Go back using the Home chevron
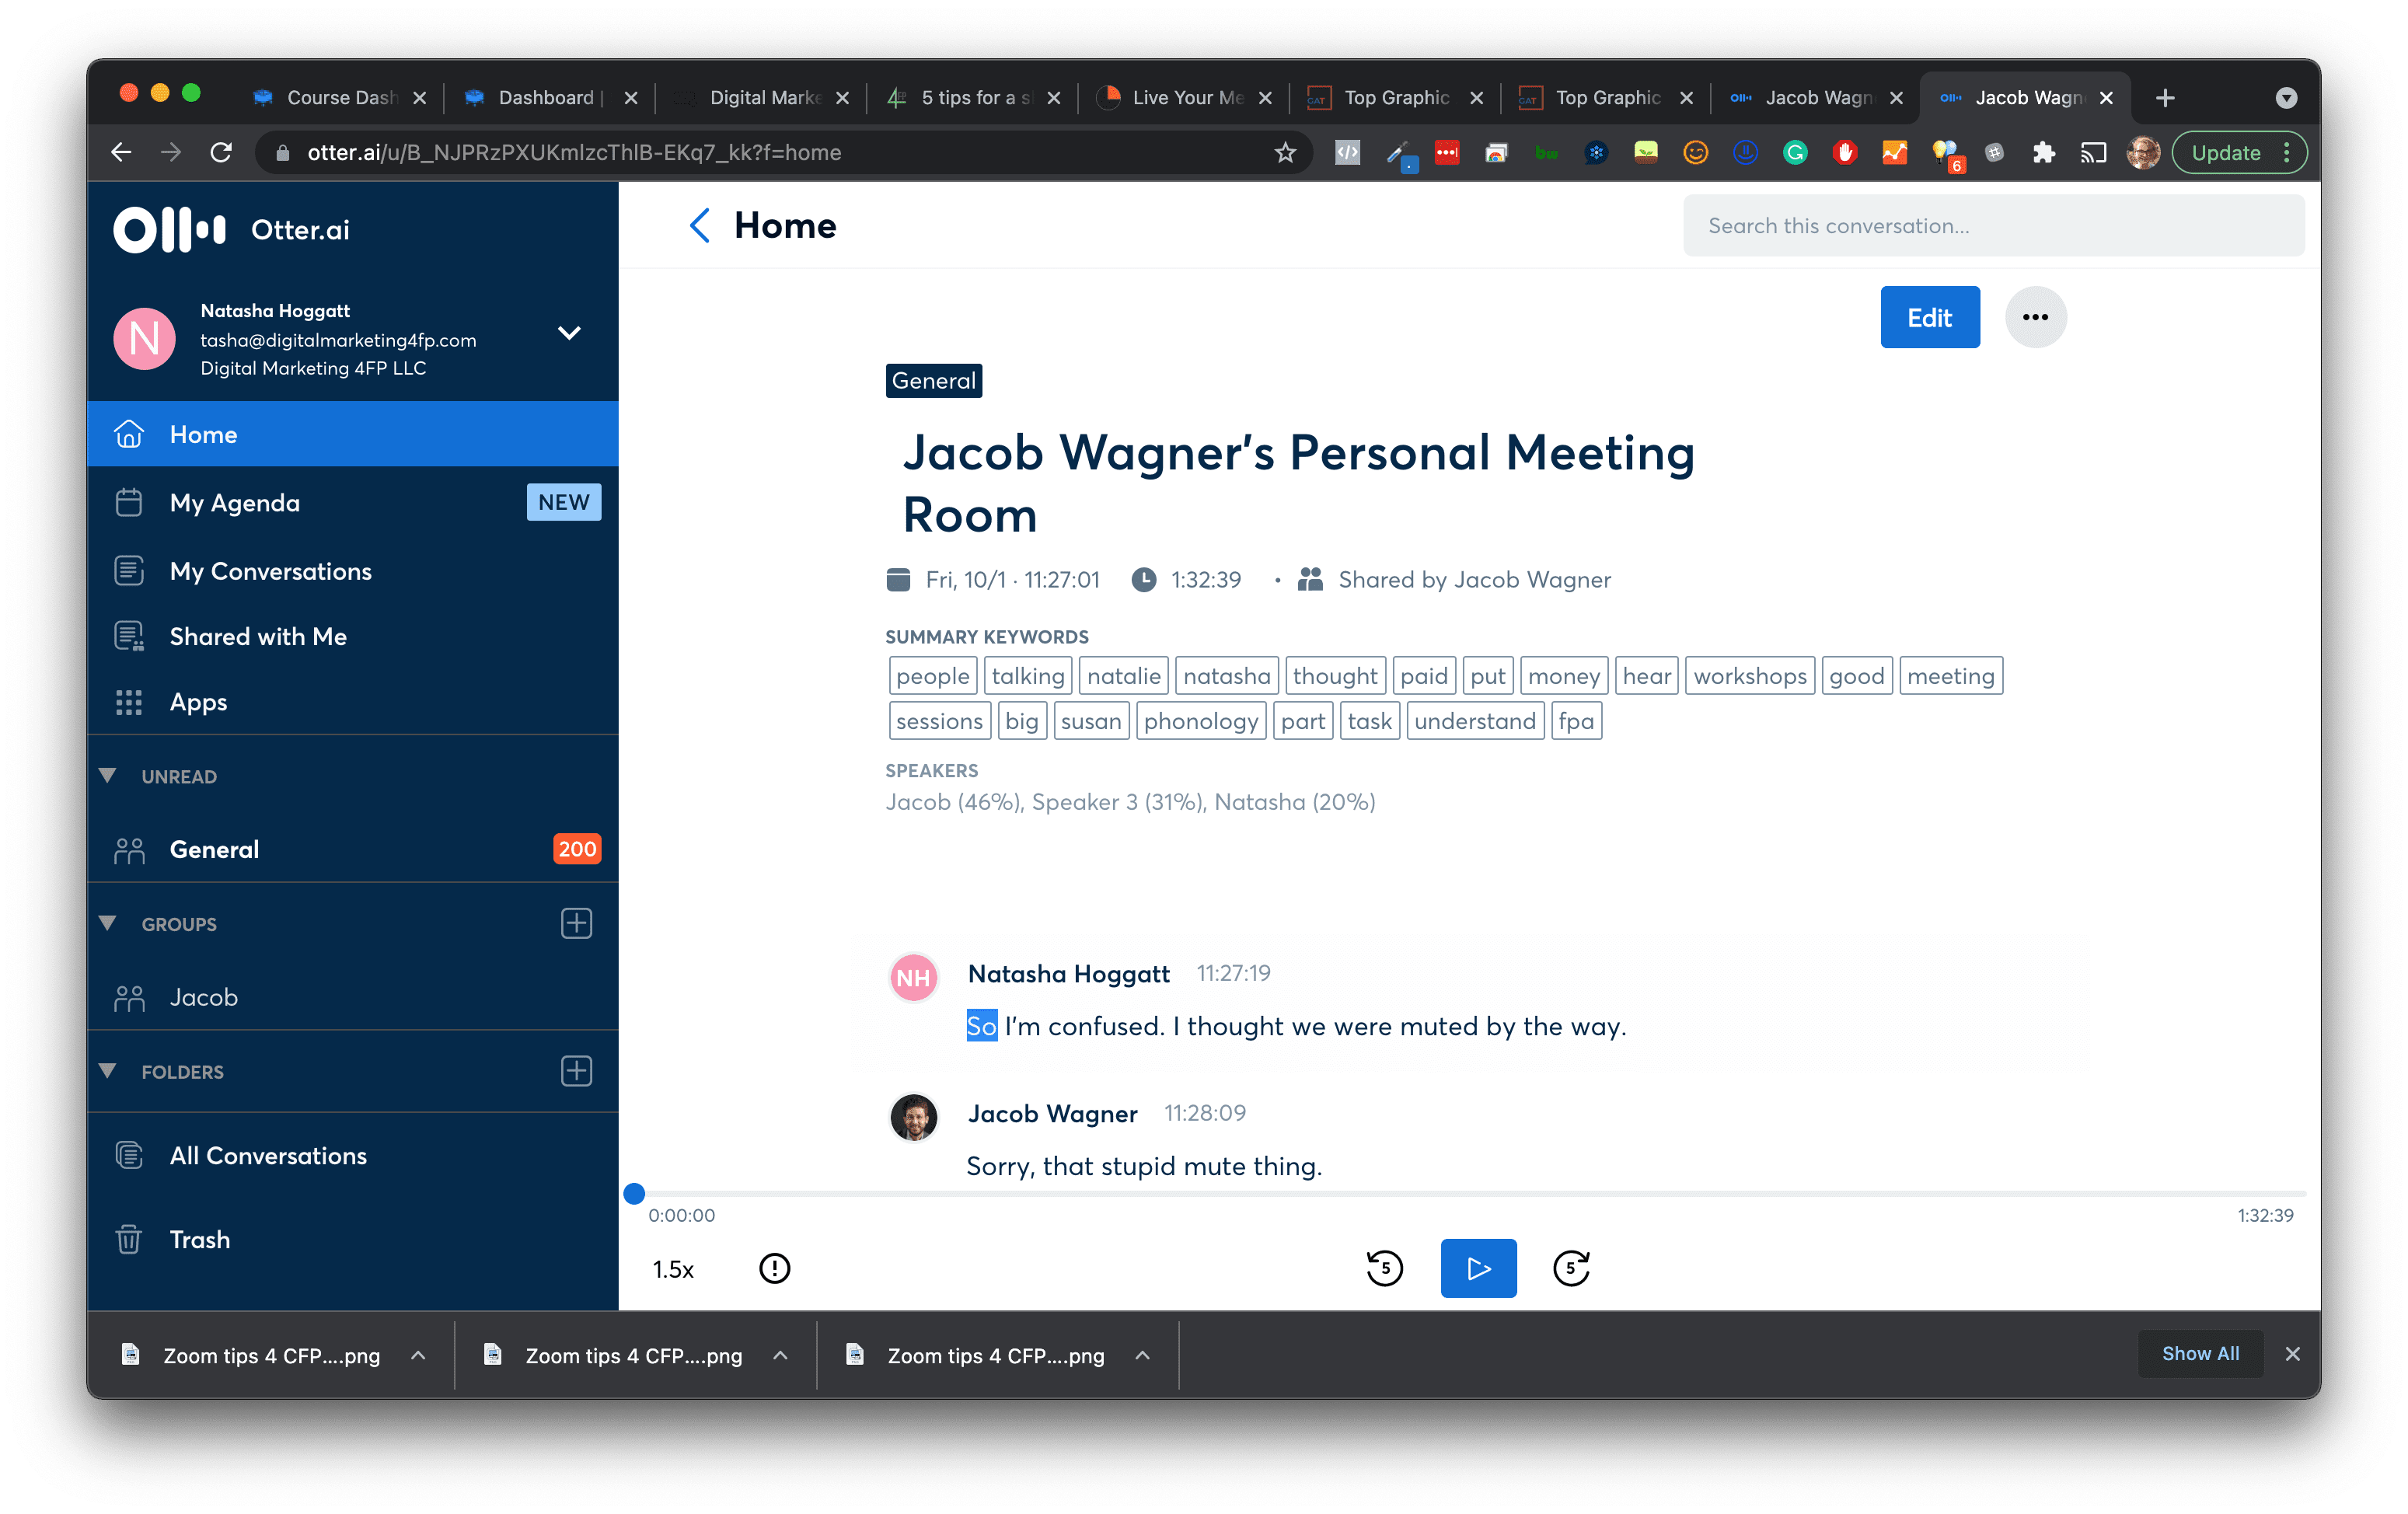The height and width of the screenshot is (1514, 2408). coord(700,225)
